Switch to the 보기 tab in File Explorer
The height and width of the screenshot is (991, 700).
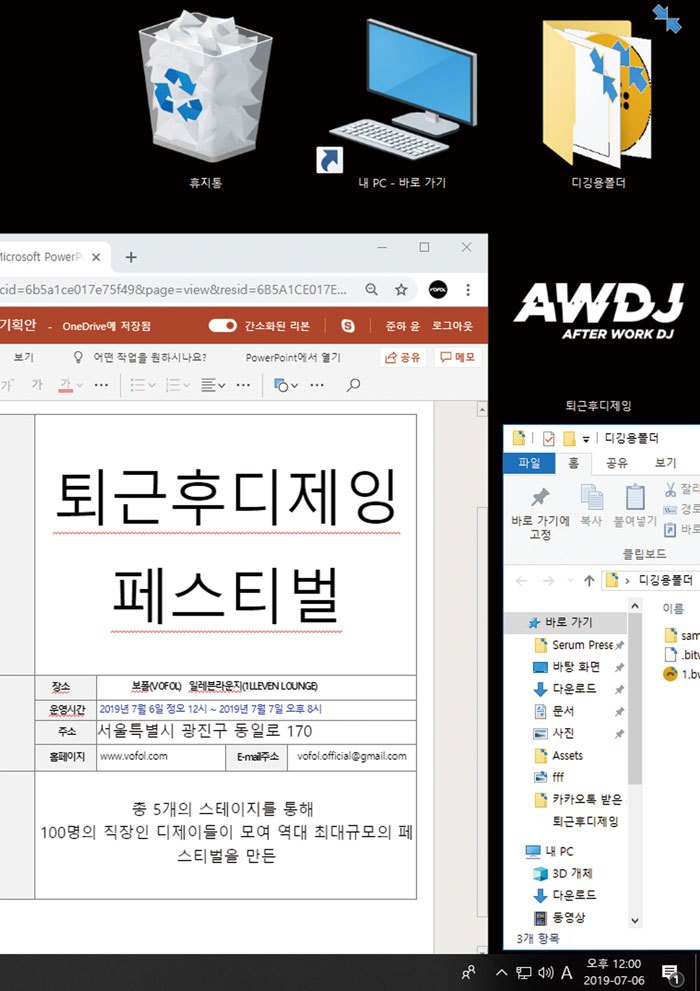click(665, 463)
